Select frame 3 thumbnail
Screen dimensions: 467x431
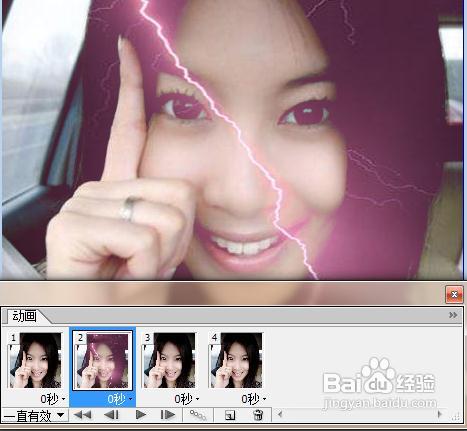[169, 360]
